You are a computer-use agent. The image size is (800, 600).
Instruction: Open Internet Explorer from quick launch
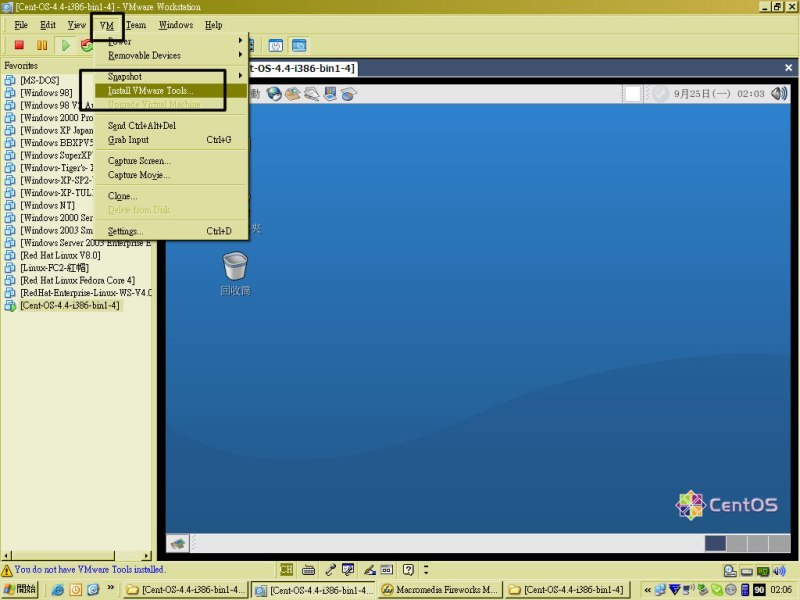58,590
